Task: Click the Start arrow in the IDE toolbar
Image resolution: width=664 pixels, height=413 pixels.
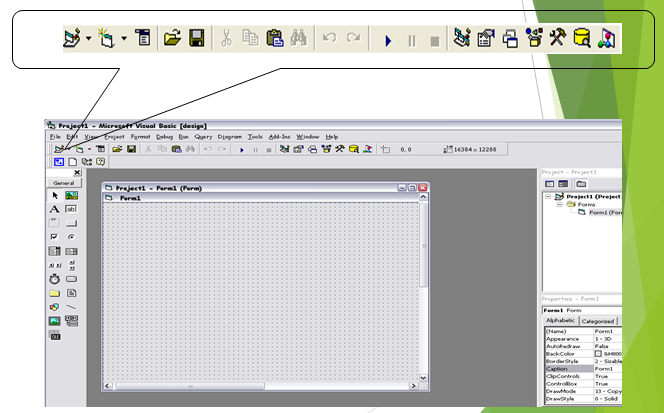Action: (x=242, y=150)
